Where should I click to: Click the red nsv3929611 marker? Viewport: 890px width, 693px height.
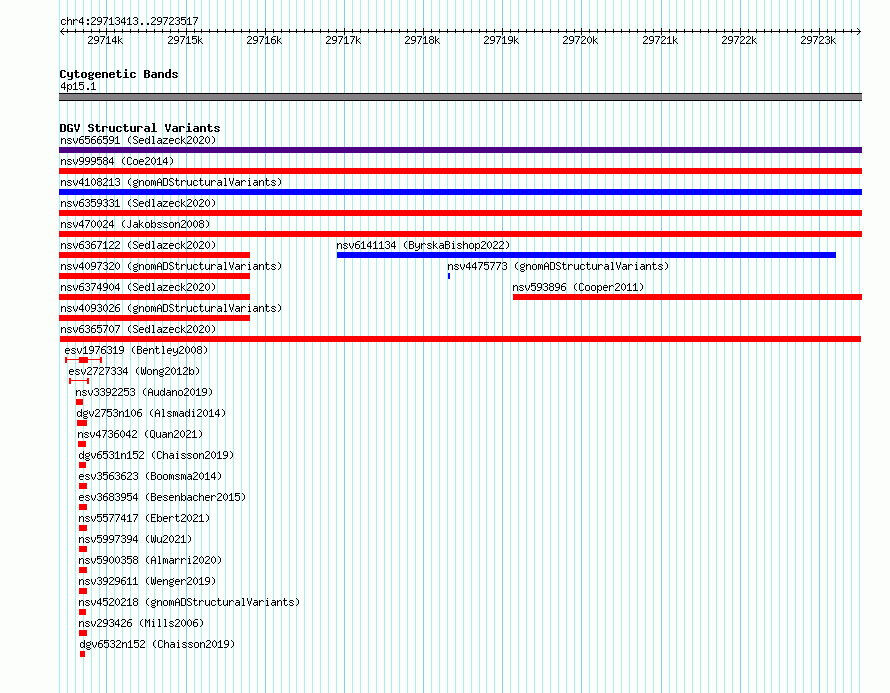[x=83, y=591]
